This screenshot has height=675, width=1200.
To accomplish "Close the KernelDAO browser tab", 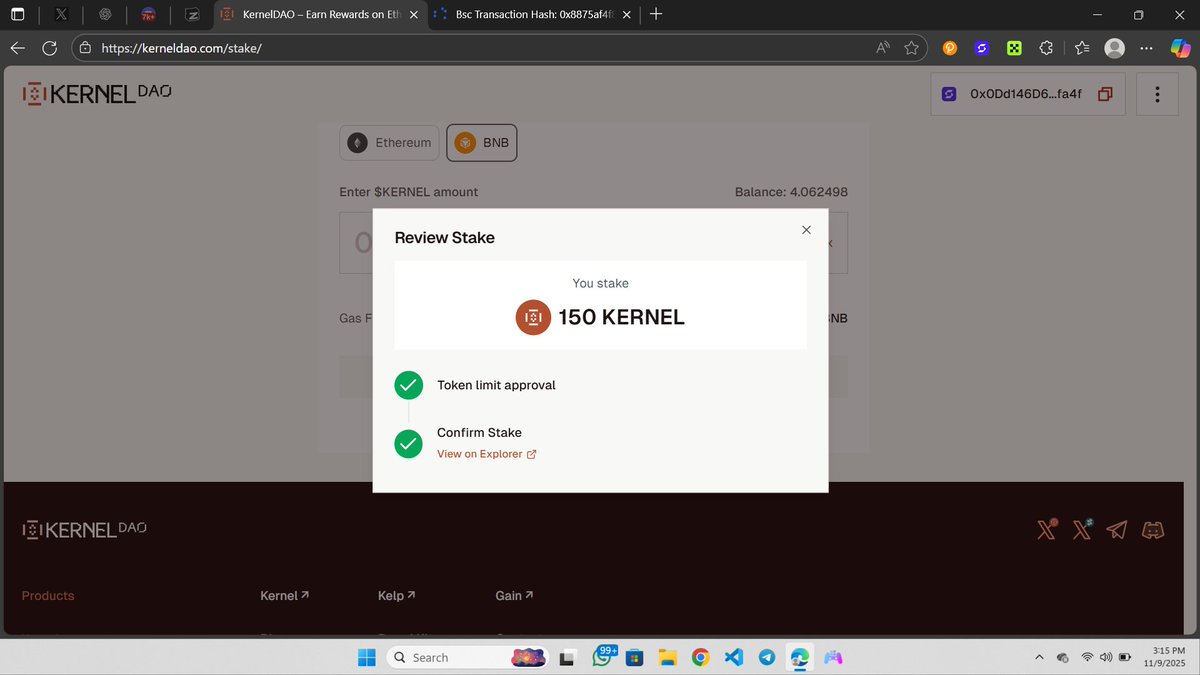I will point(413,15).
